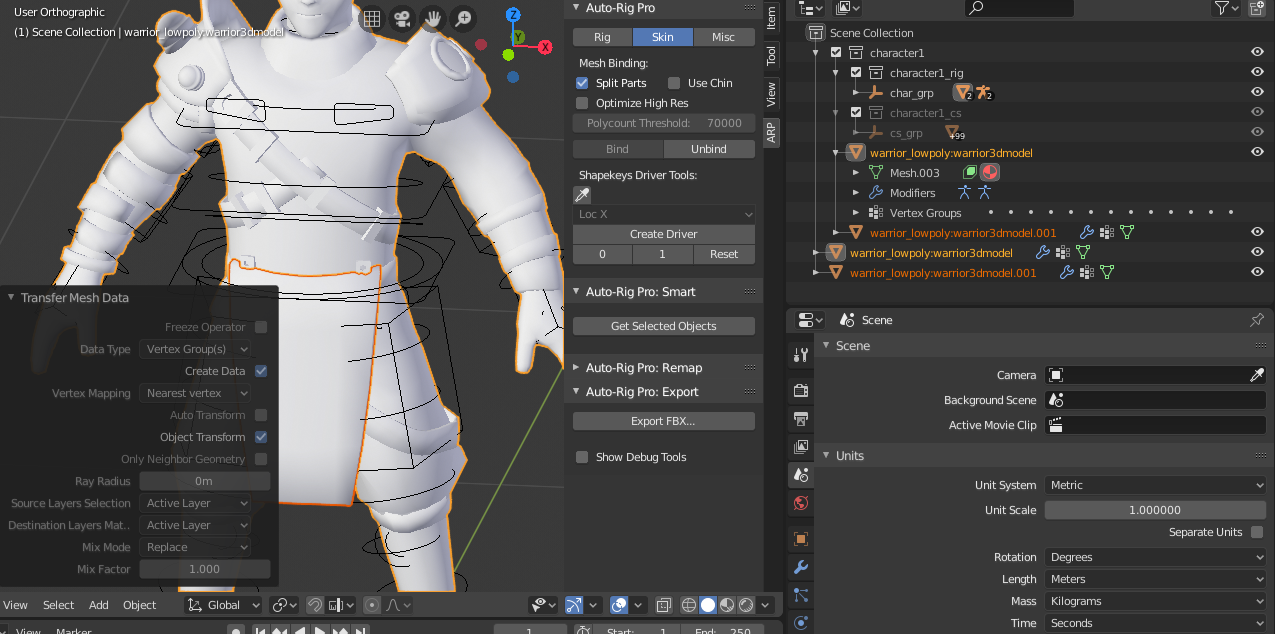The image size is (1275, 634).
Task: Open the World properties tab
Action: [800, 502]
